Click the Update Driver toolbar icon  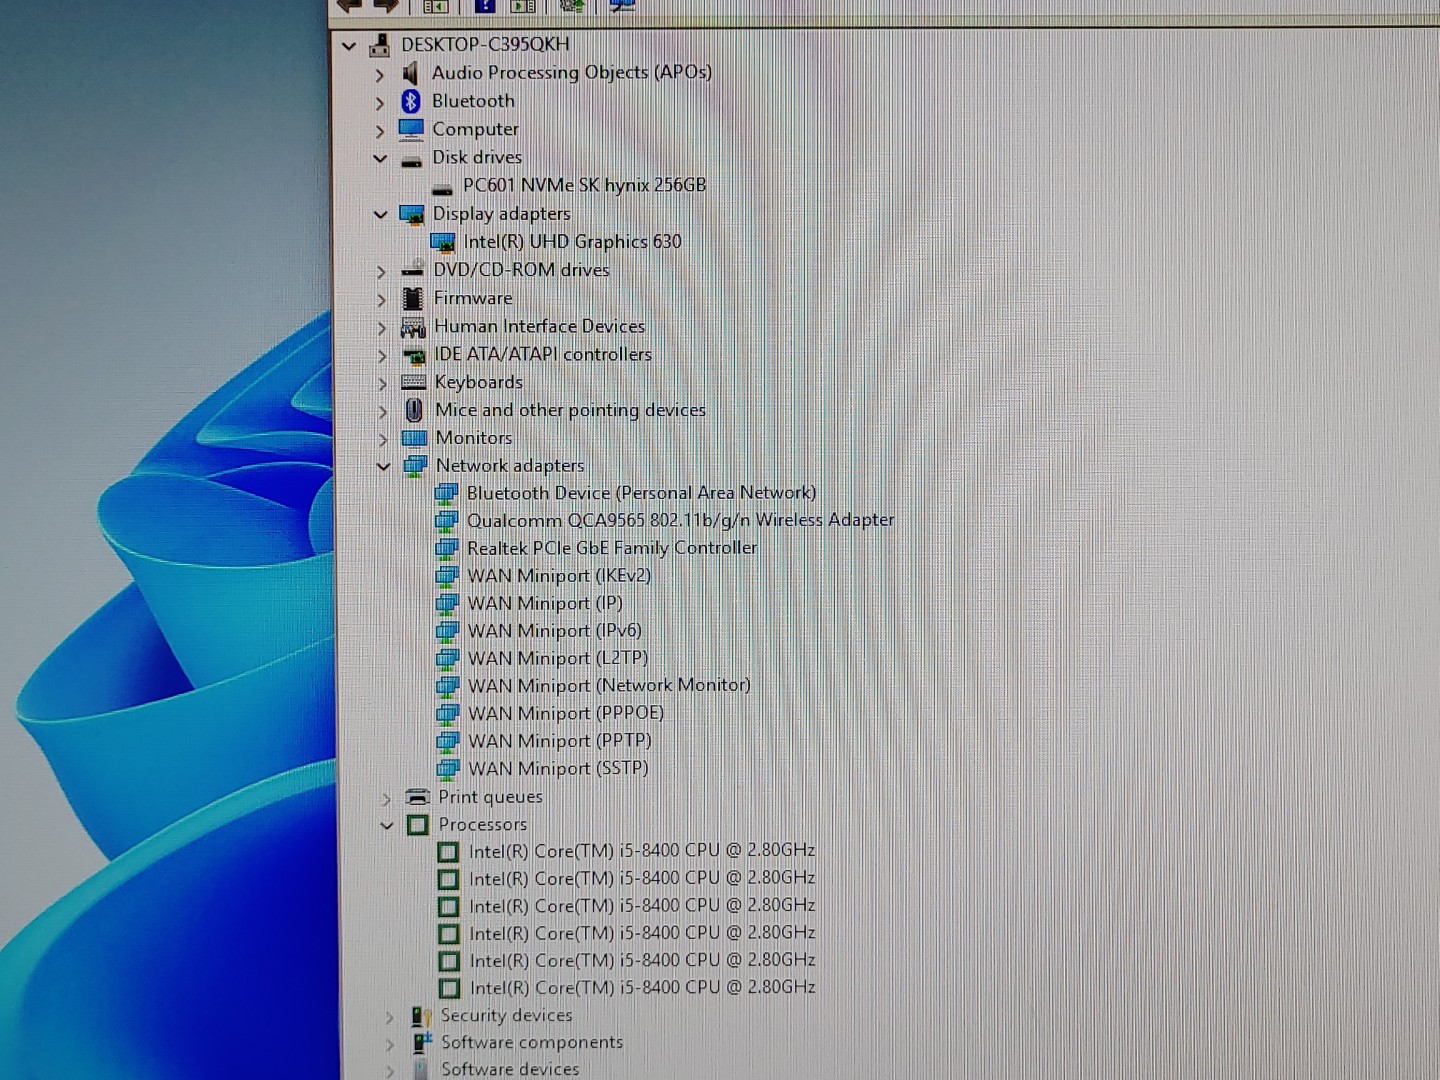pos(621,6)
